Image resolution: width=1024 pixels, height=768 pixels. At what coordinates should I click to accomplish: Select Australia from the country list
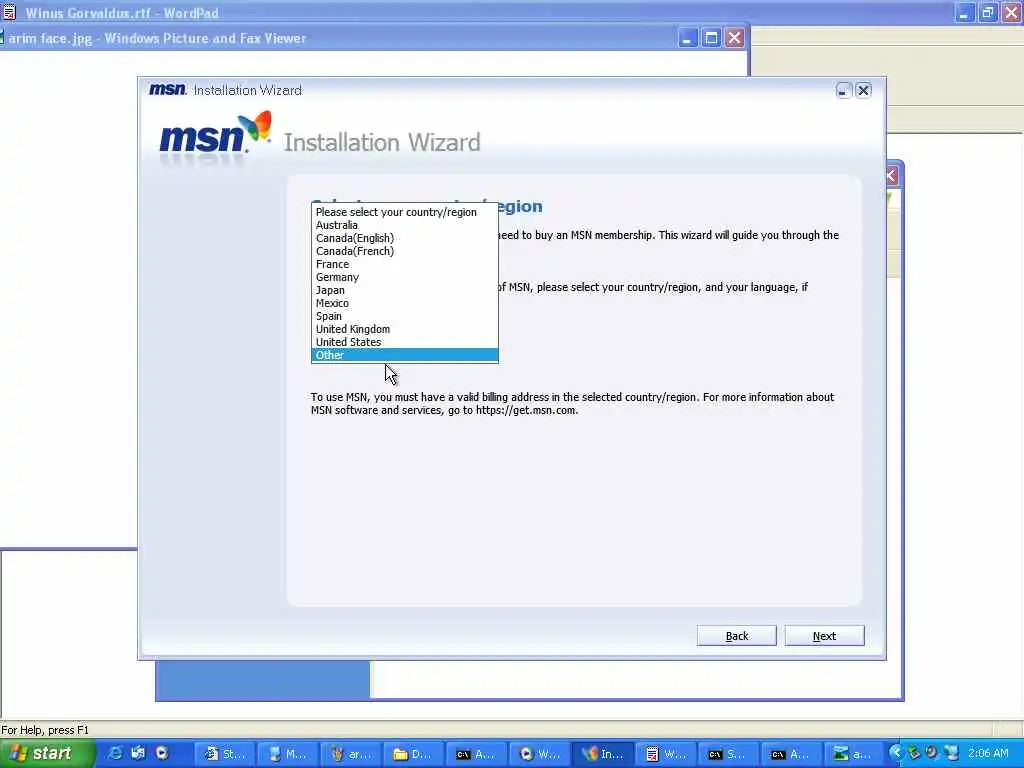point(404,225)
